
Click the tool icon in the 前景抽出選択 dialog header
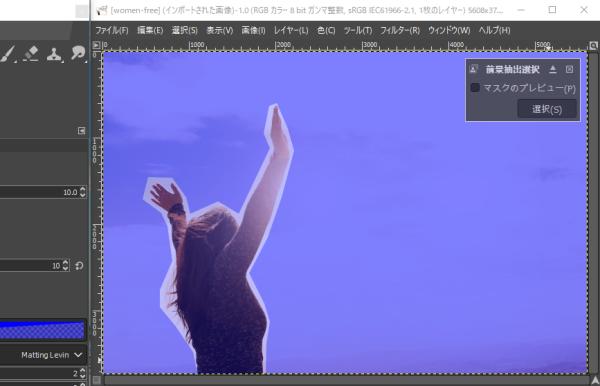473,69
